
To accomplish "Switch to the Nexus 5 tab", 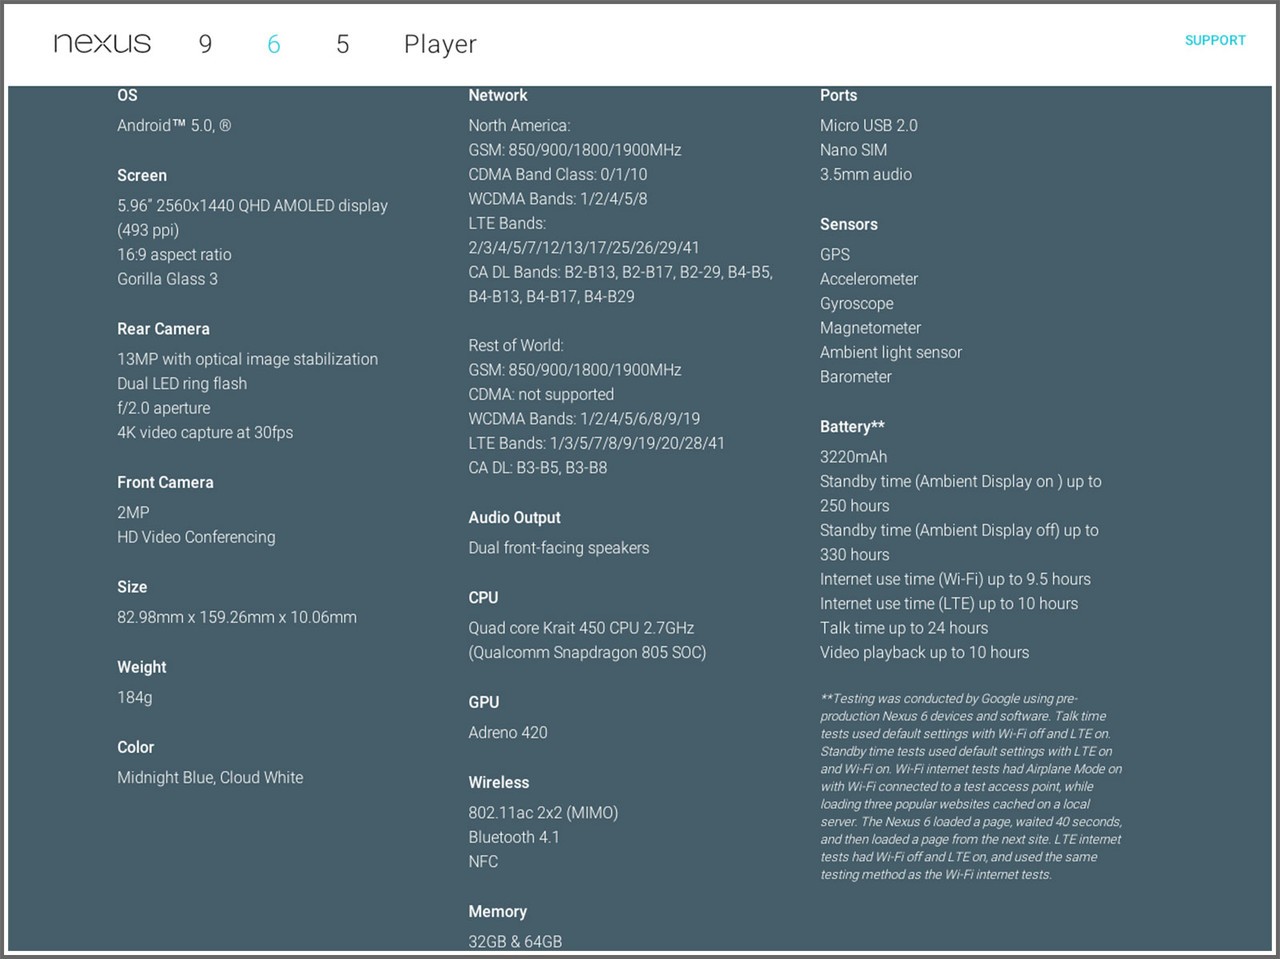I will [343, 44].
